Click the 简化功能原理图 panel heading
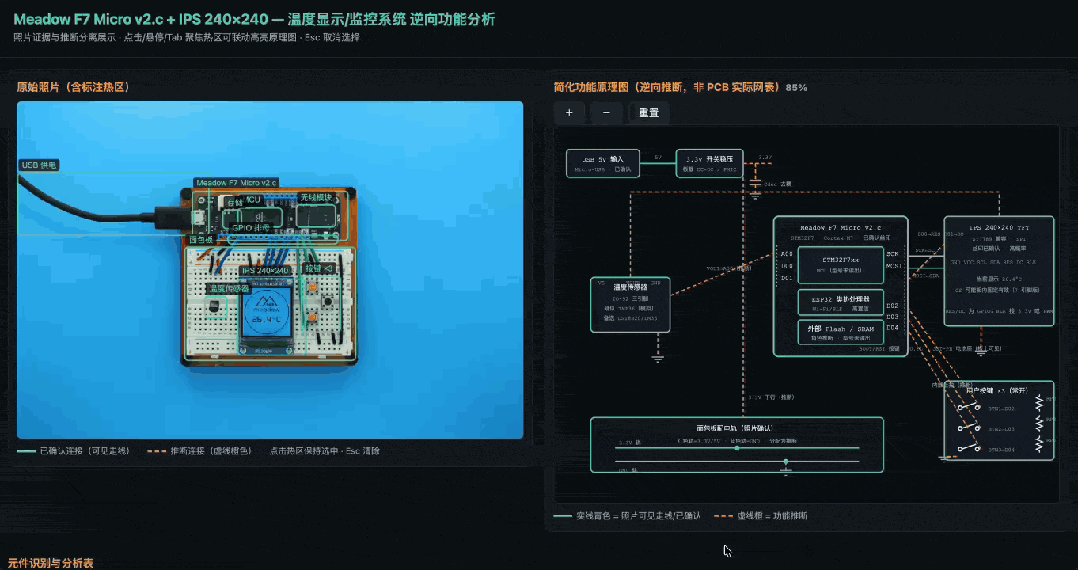1078x570 pixels. click(x=667, y=87)
